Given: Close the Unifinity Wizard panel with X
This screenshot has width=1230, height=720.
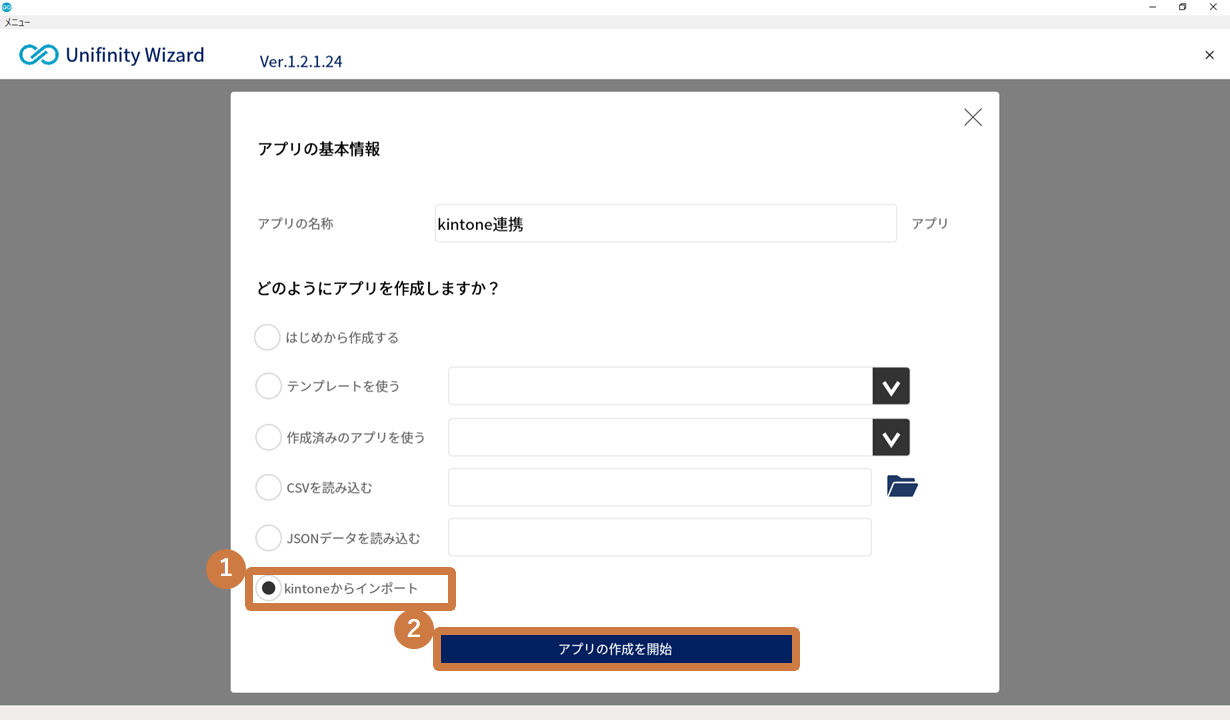Looking at the screenshot, I should pyautogui.click(x=1209, y=55).
